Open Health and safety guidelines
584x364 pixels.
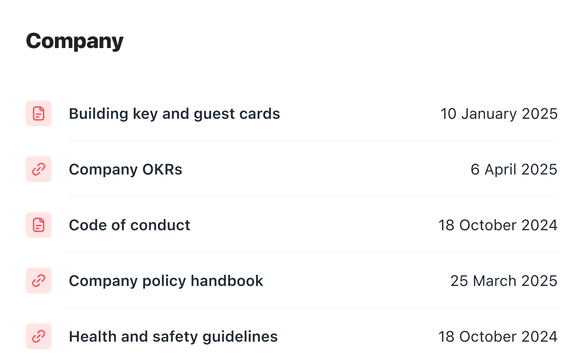click(173, 337)
